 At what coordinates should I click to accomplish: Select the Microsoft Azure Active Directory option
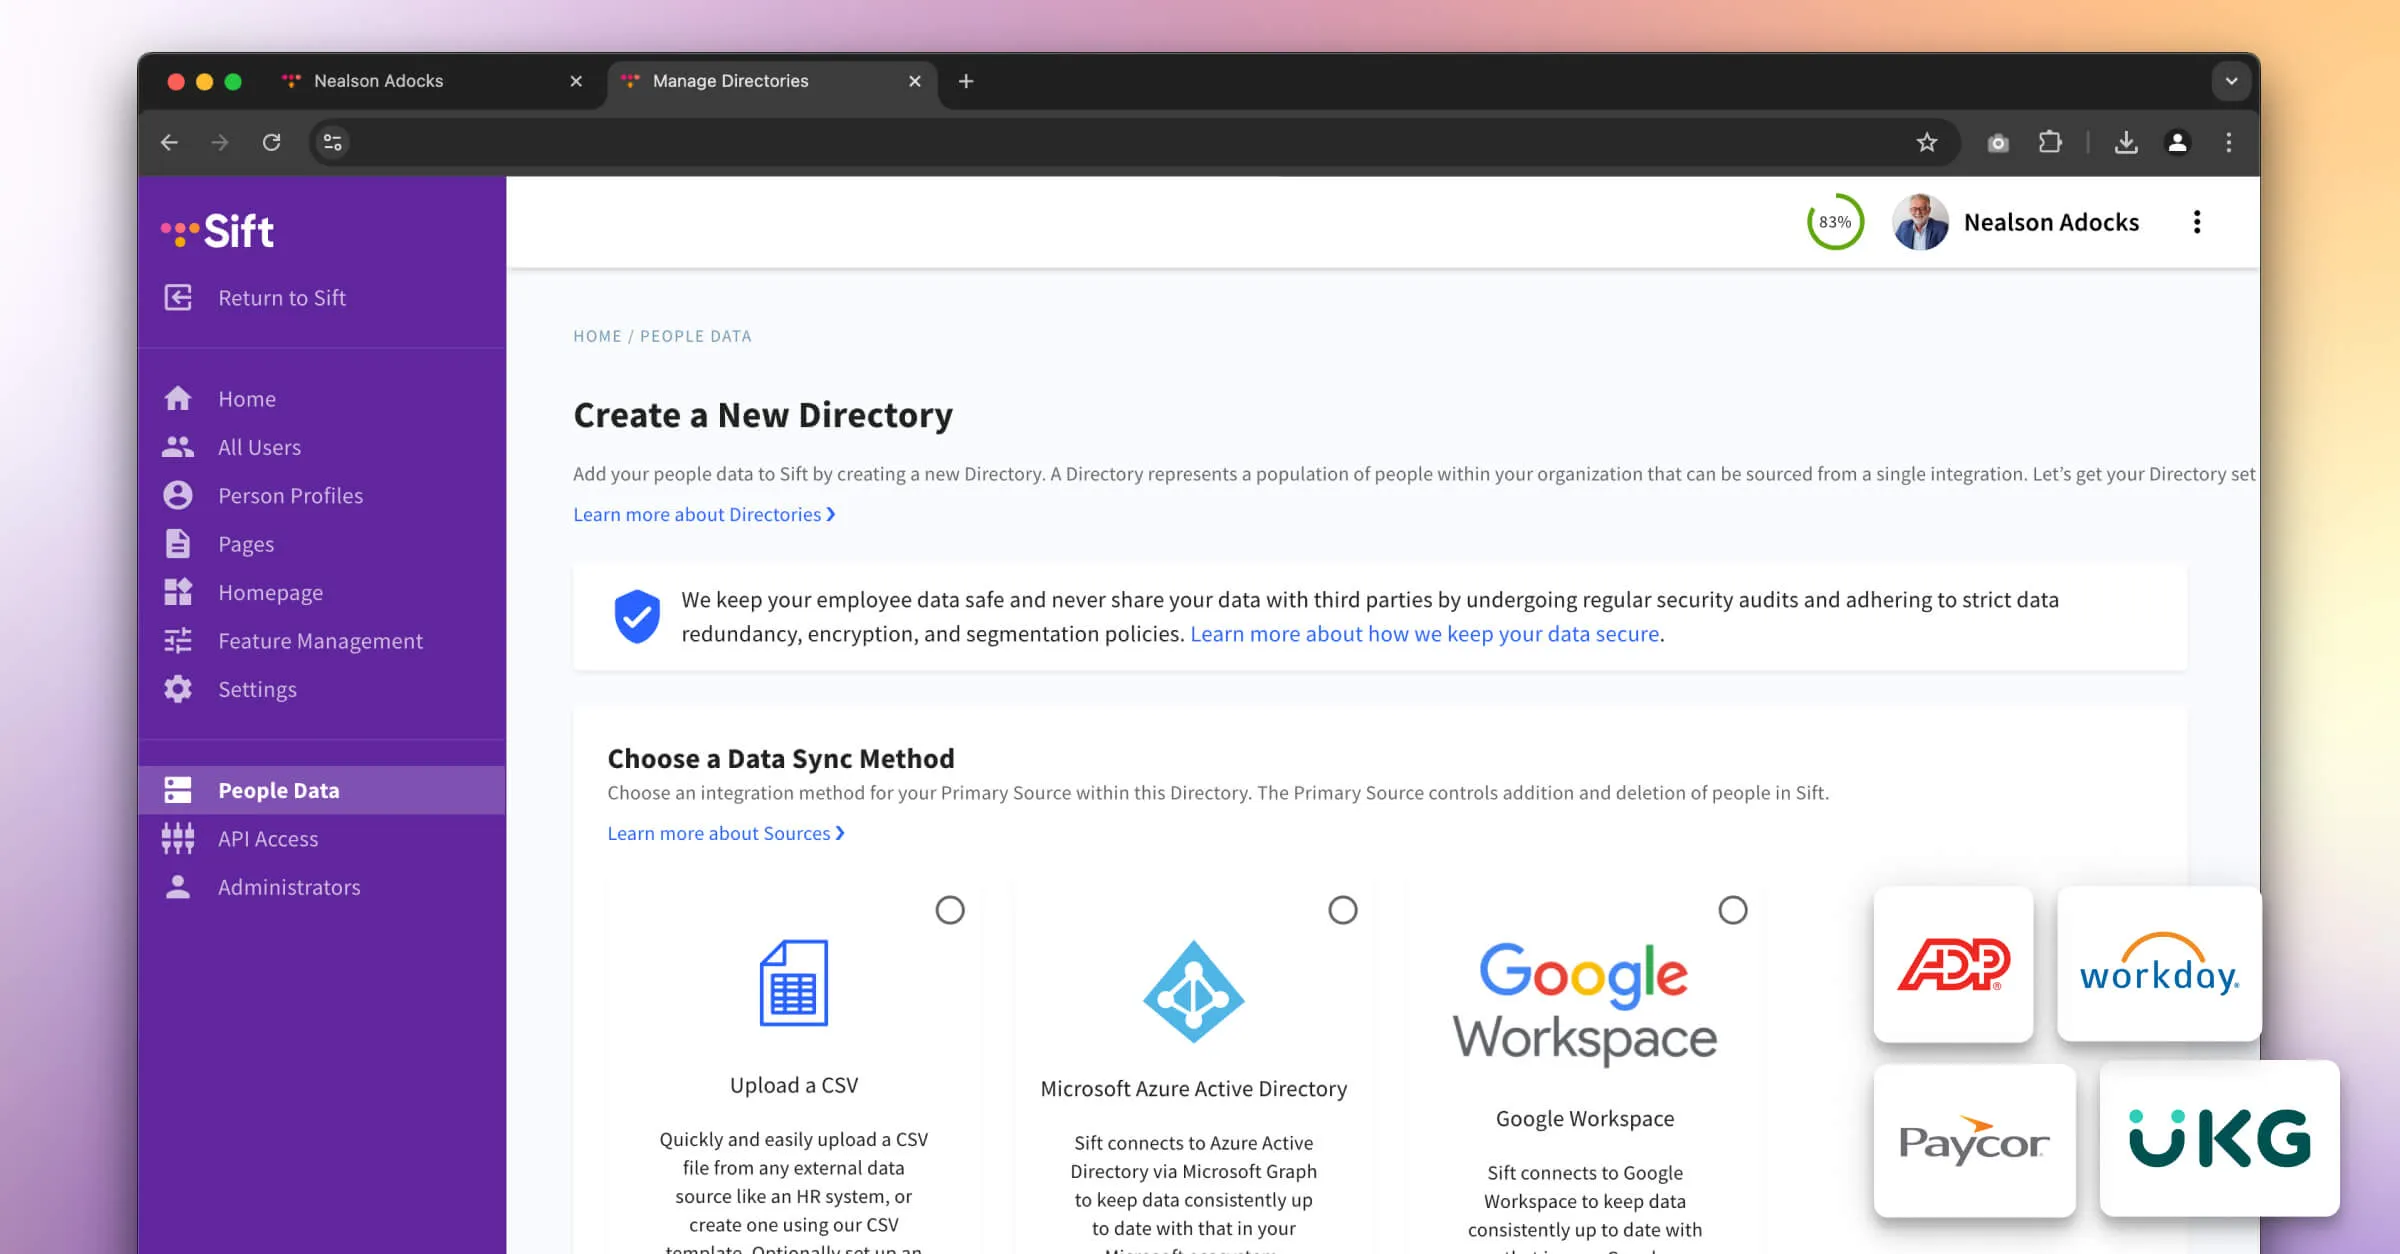click(x=1342, y=910)
